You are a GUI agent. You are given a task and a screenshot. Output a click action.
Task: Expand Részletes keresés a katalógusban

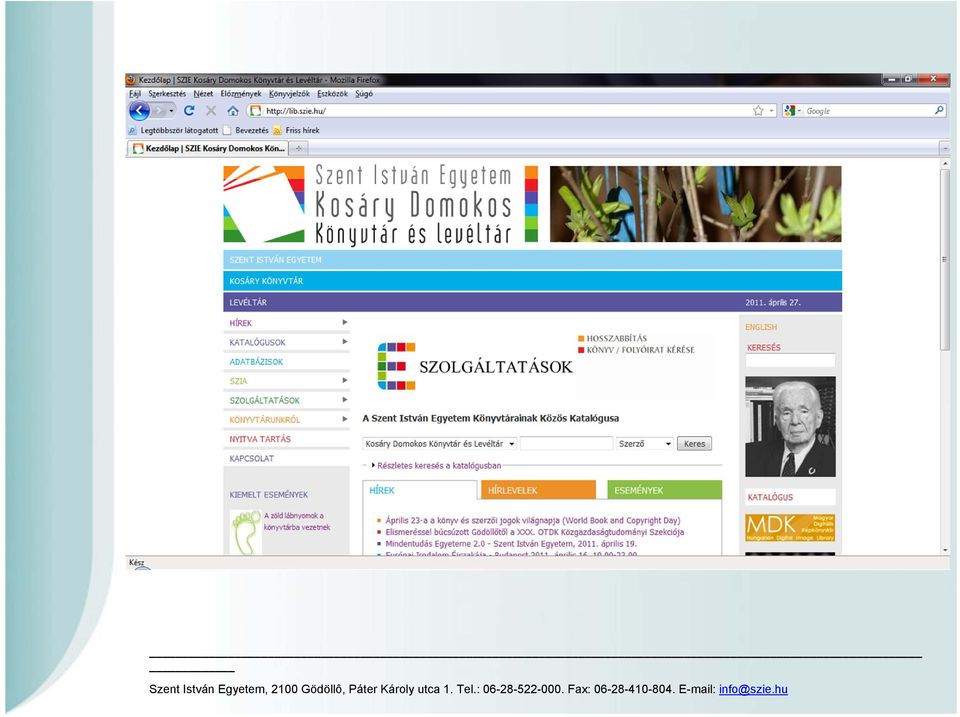click(436, 466)
